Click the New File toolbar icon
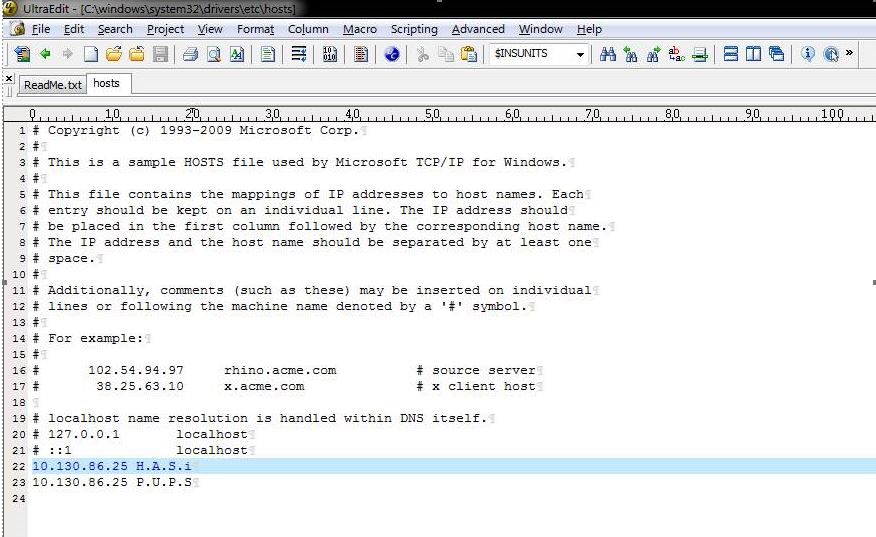The height and width of the screenshot is (537, 876). (x=91, y=55)
